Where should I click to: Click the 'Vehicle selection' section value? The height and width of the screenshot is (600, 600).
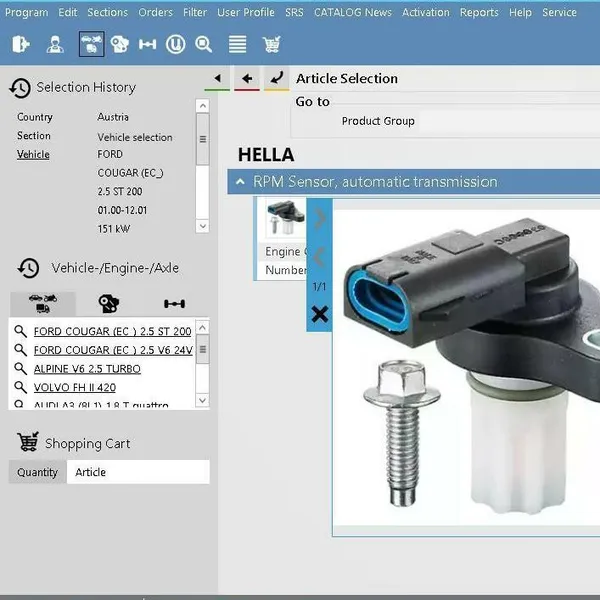tap(135, 137)
